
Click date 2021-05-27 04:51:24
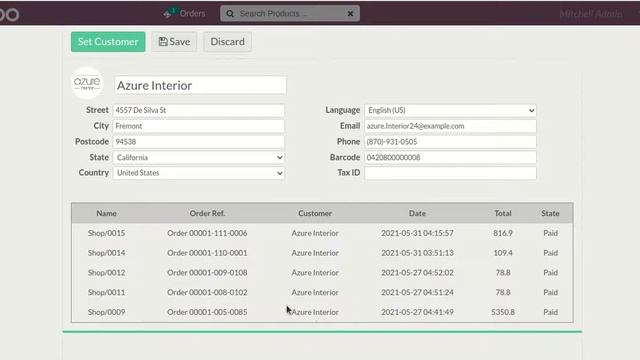coord(417,292)
